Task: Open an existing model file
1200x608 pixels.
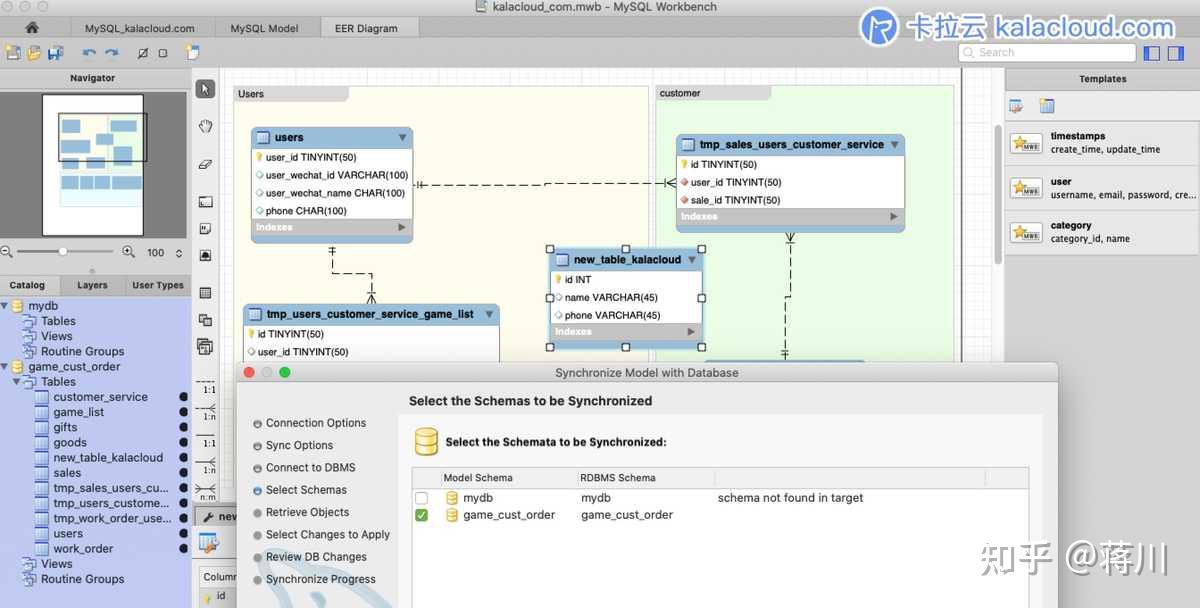Action: point(34,52)
